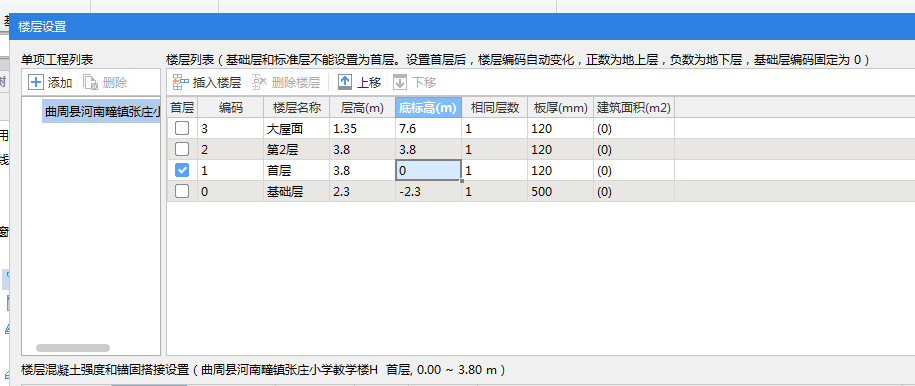This screenshot has height=386, width=915.
Task: Click the 编码 column header
Action: click(x=231, y=107)
